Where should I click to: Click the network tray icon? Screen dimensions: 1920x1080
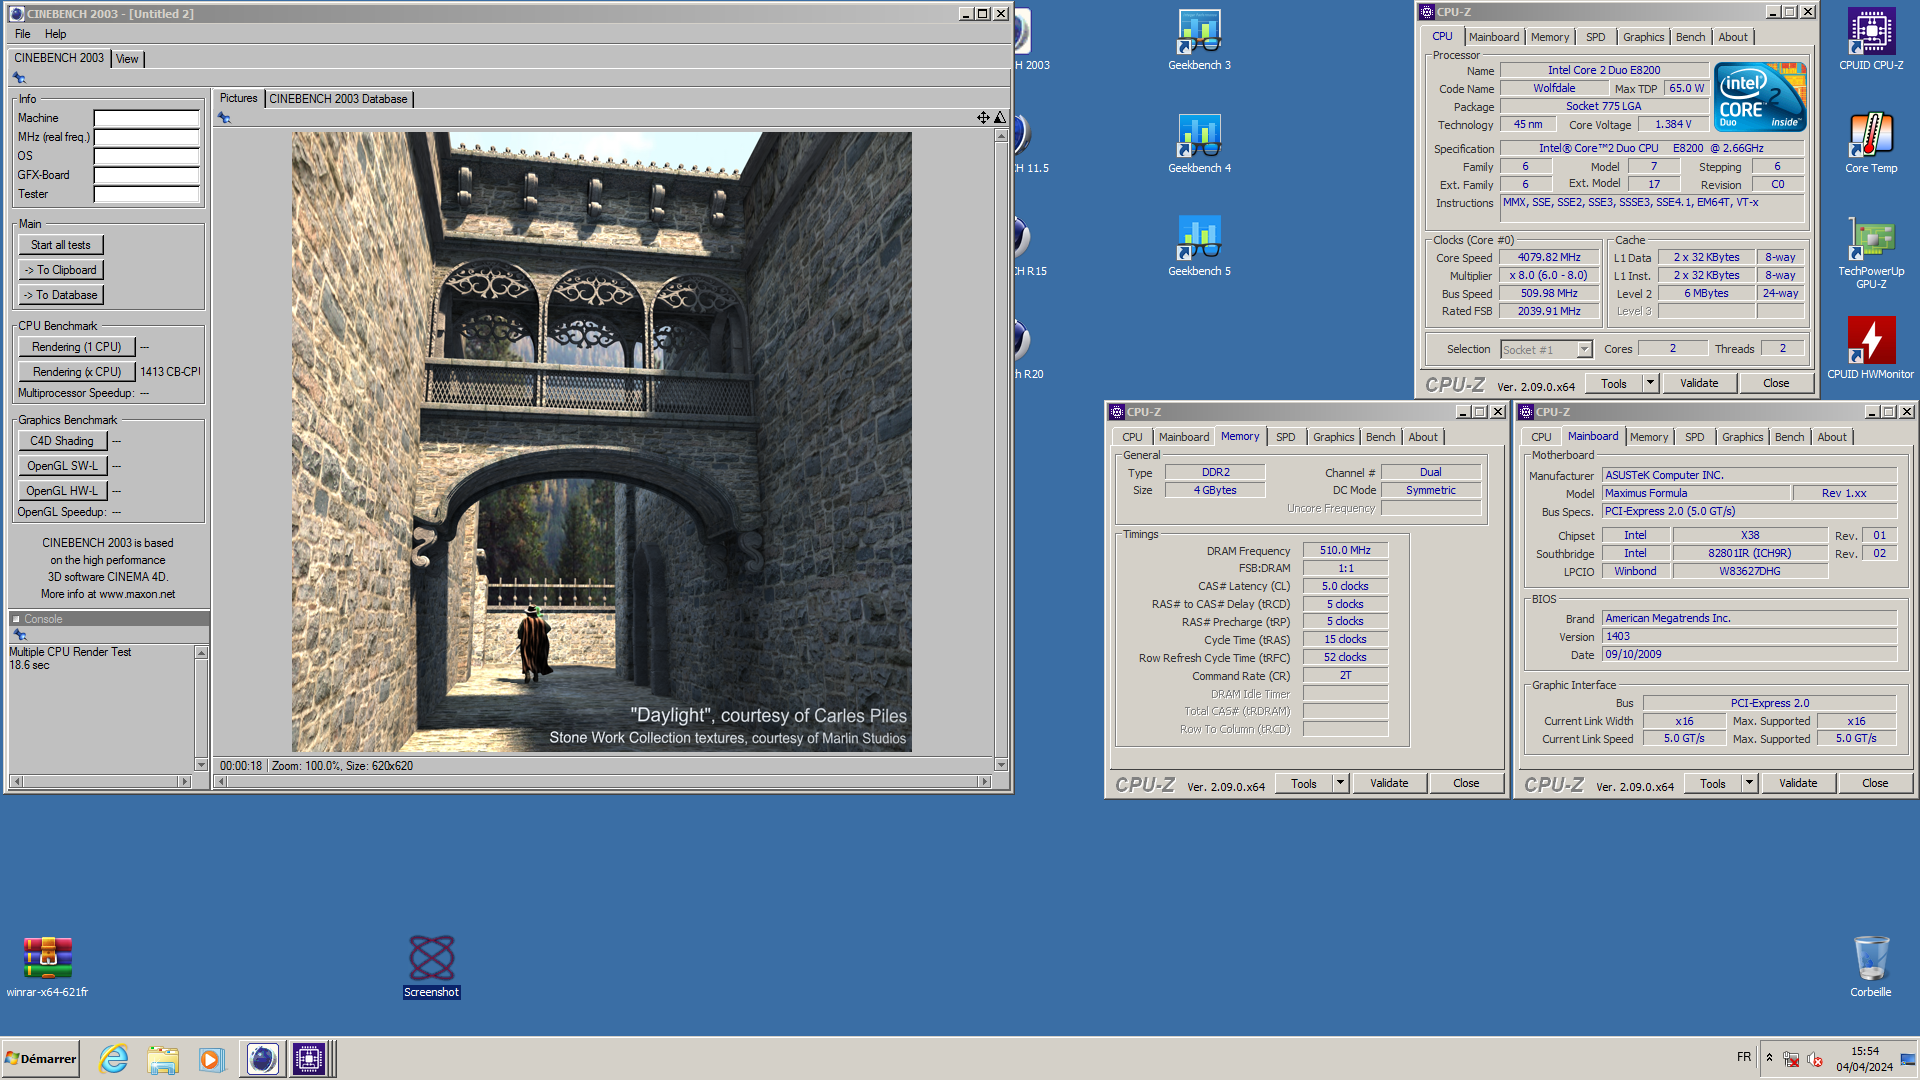click(1791, 1059)
